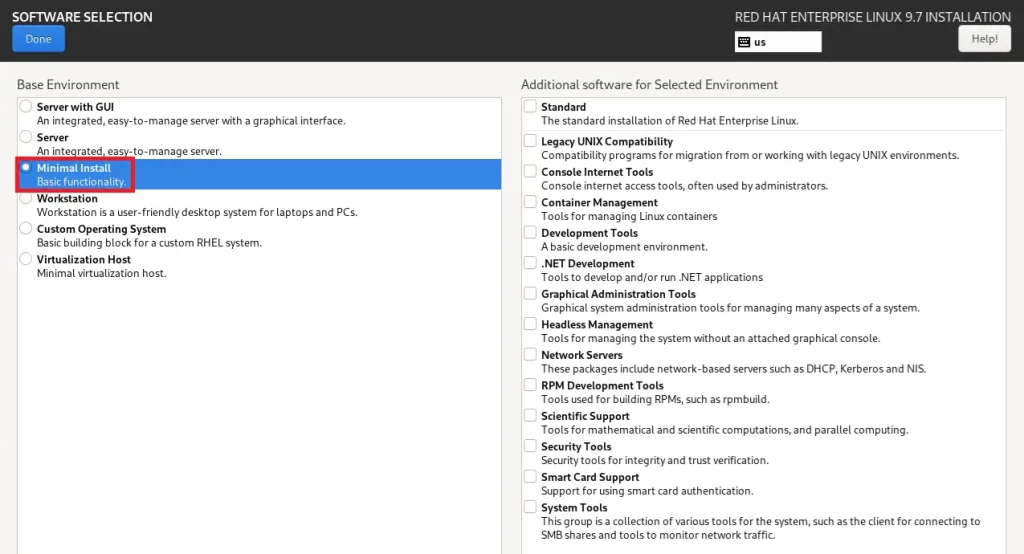Enable Container Management add-on
The image size is (1024, 554).
click(530, 203)
